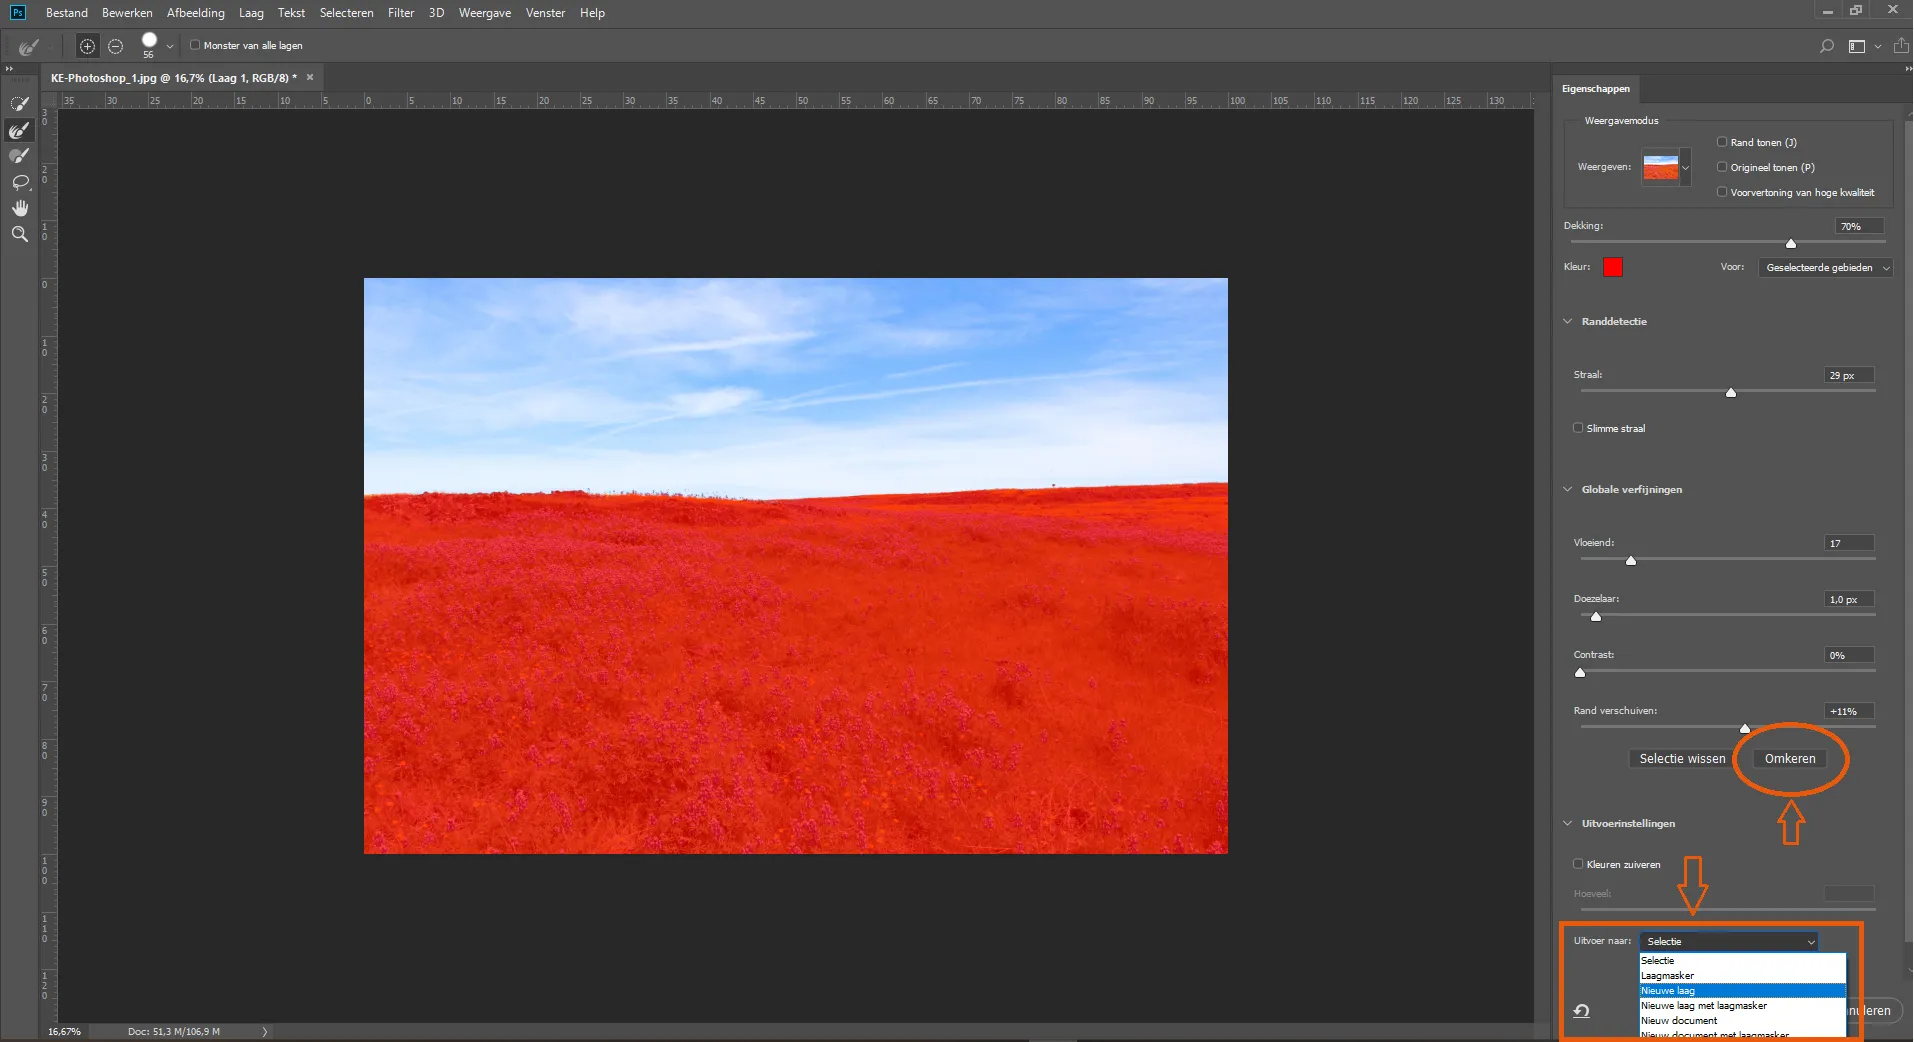Collapse the Randdetectie section
1914x1042 pixels.
click(1568, 321)
